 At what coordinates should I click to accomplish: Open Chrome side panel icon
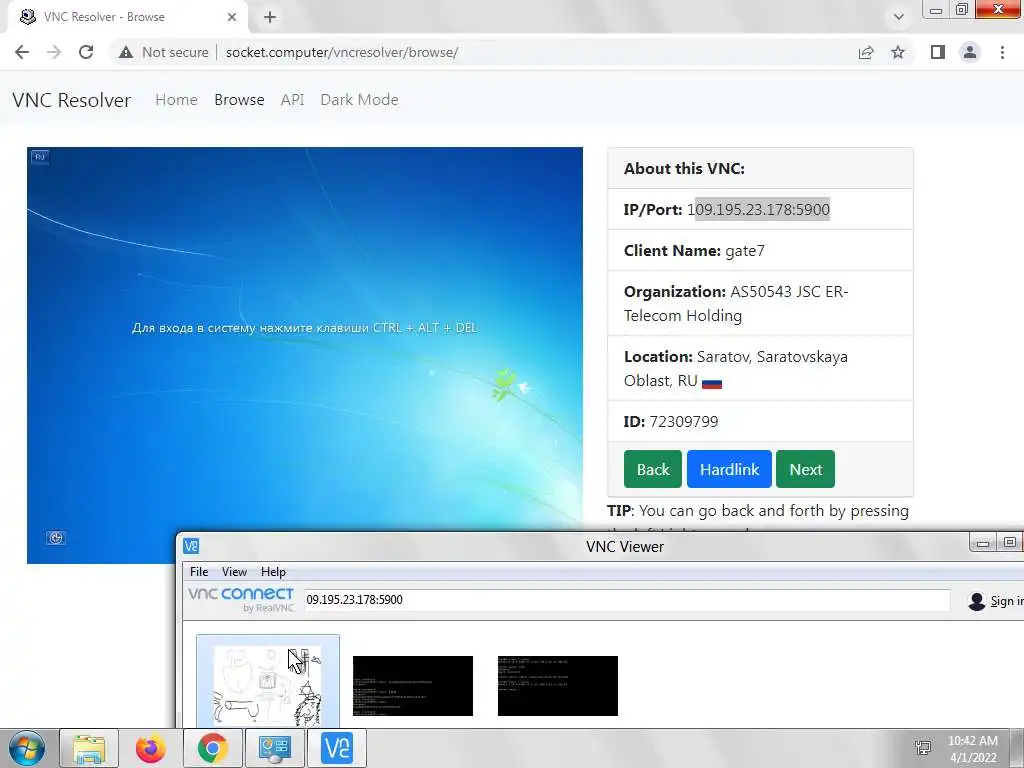[938, 52]
